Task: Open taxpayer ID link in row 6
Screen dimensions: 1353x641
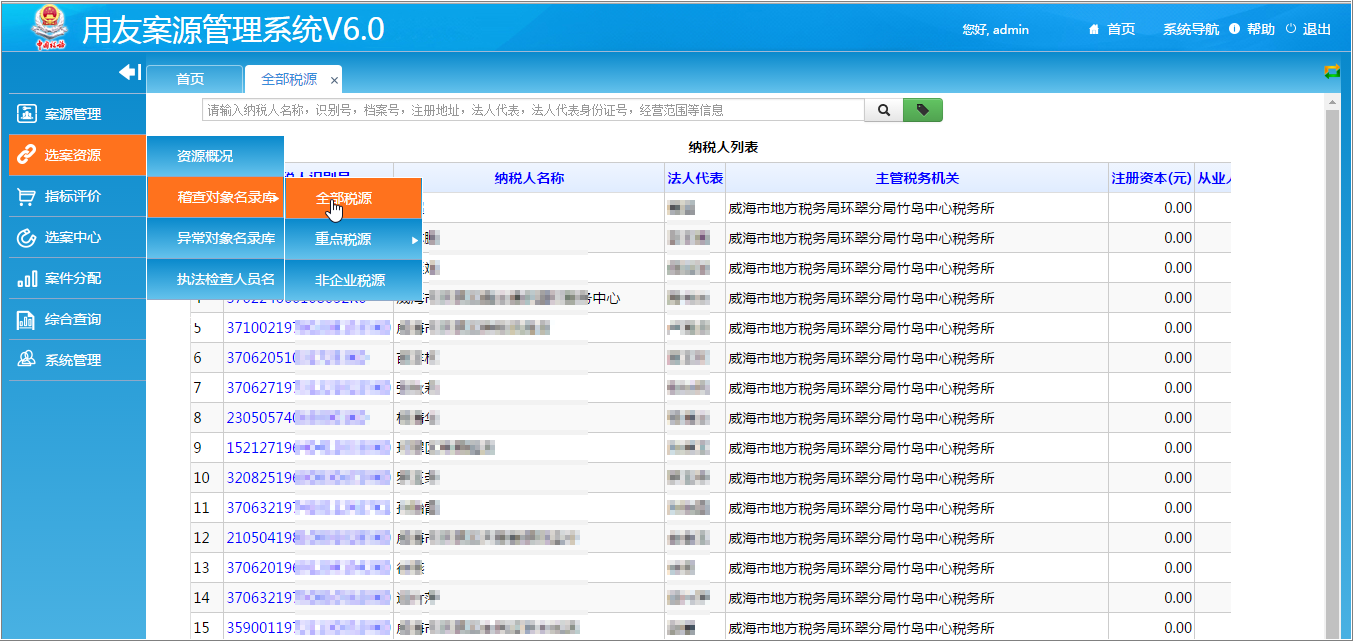Action: click(x=298, y=358)
